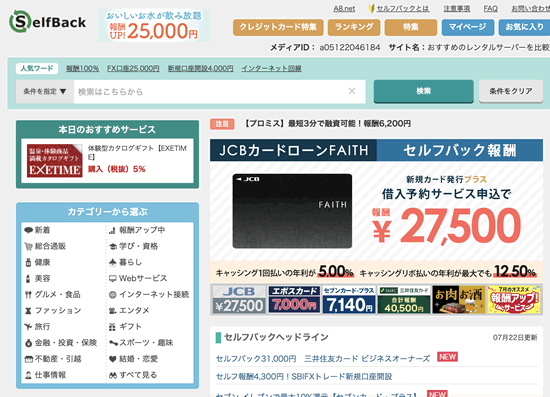Open the お気に入り tab
Viewport: 550px width, 397px height.
point(524,27)
